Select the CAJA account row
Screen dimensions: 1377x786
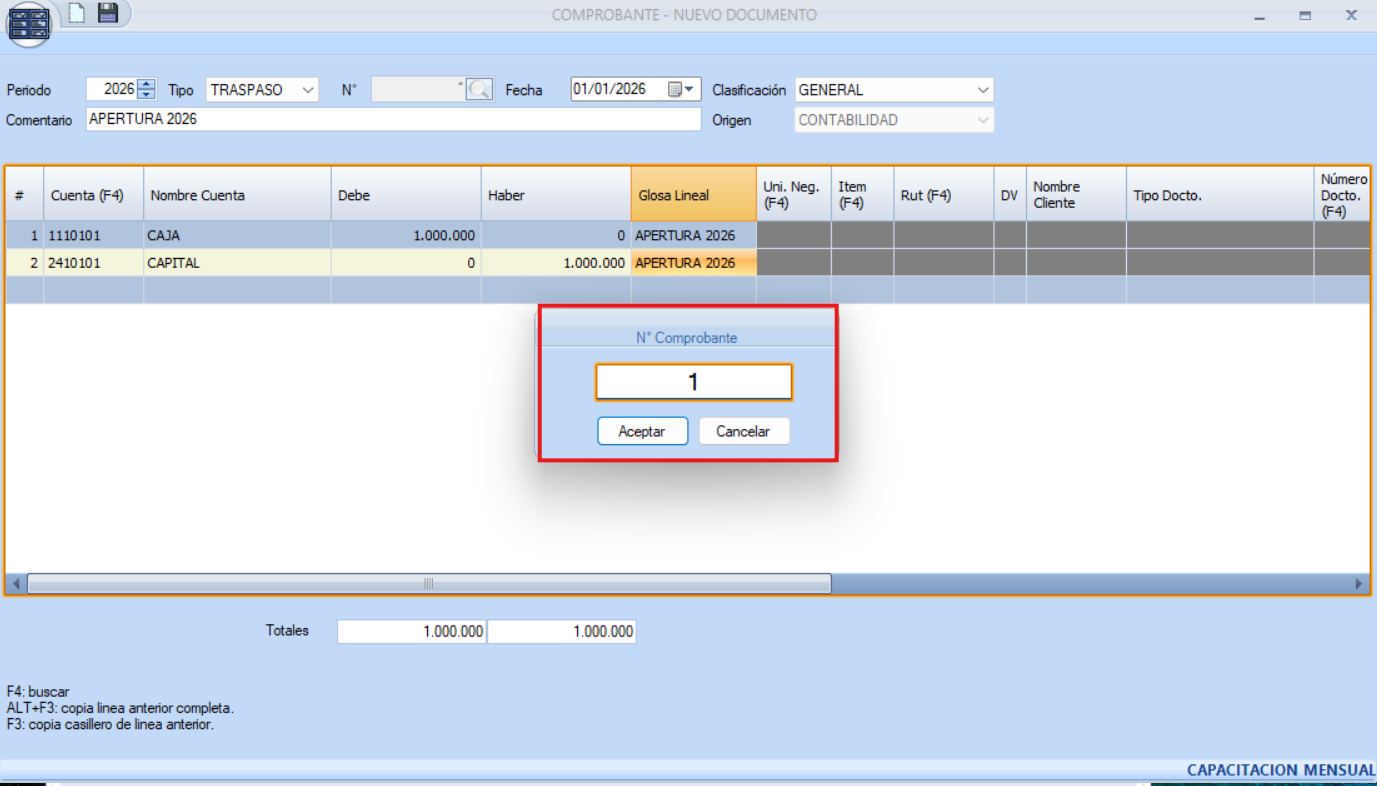tap(236, 236)
